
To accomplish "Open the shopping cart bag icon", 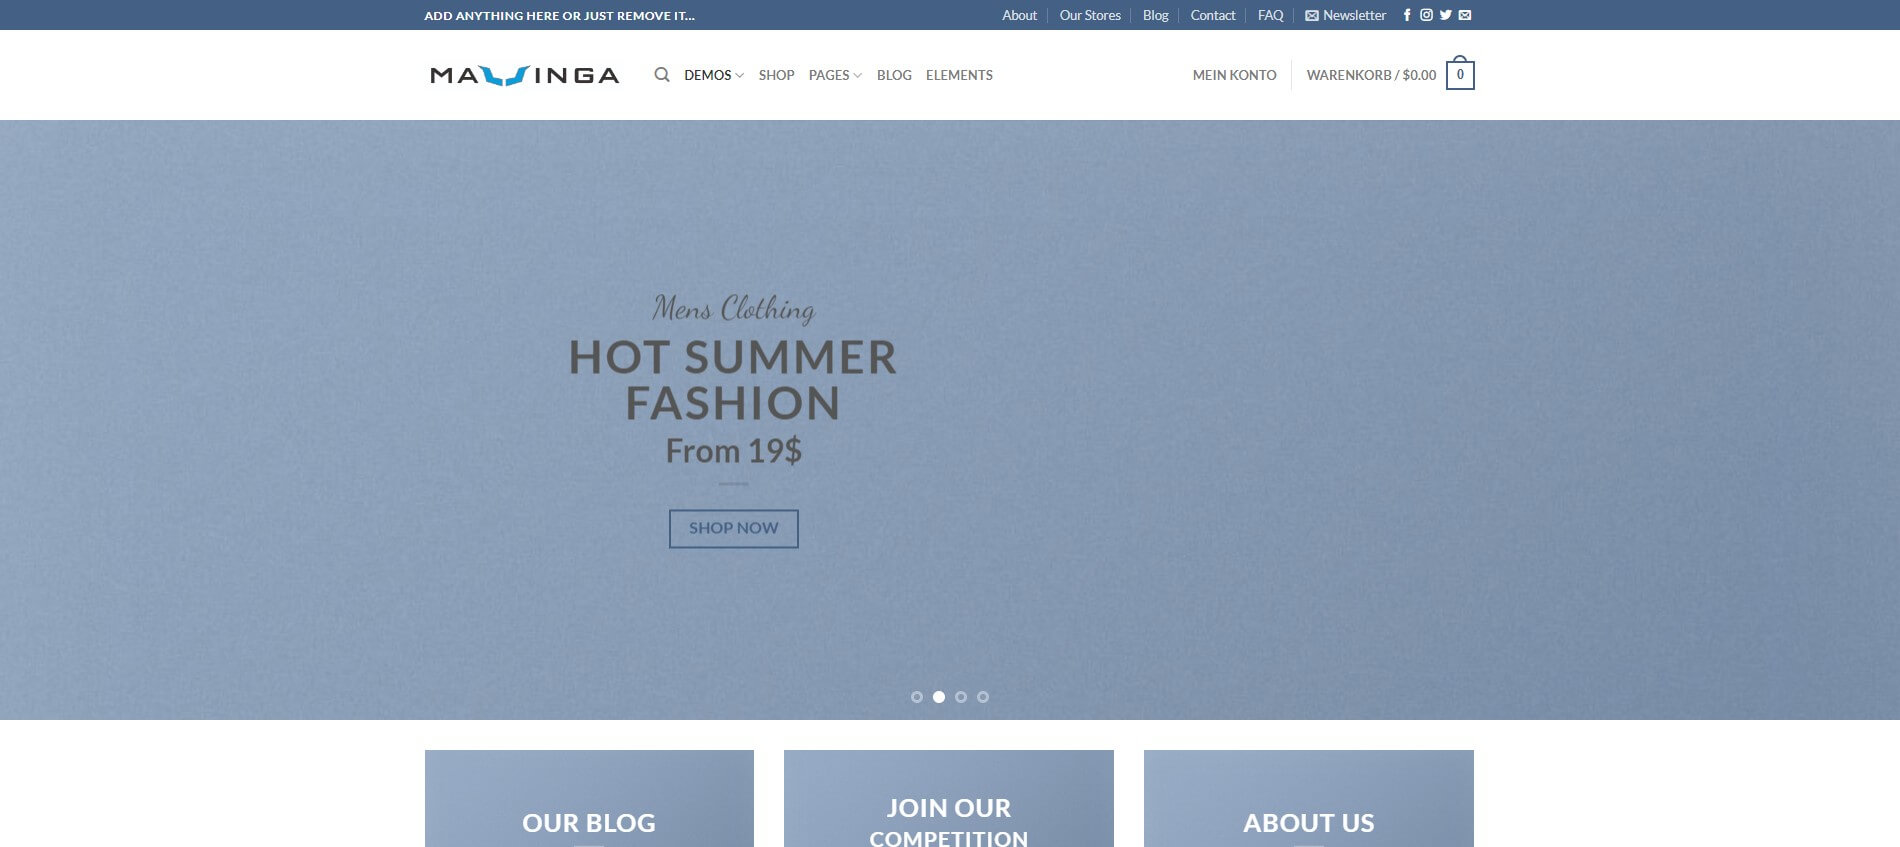I will coord(1460,74).
